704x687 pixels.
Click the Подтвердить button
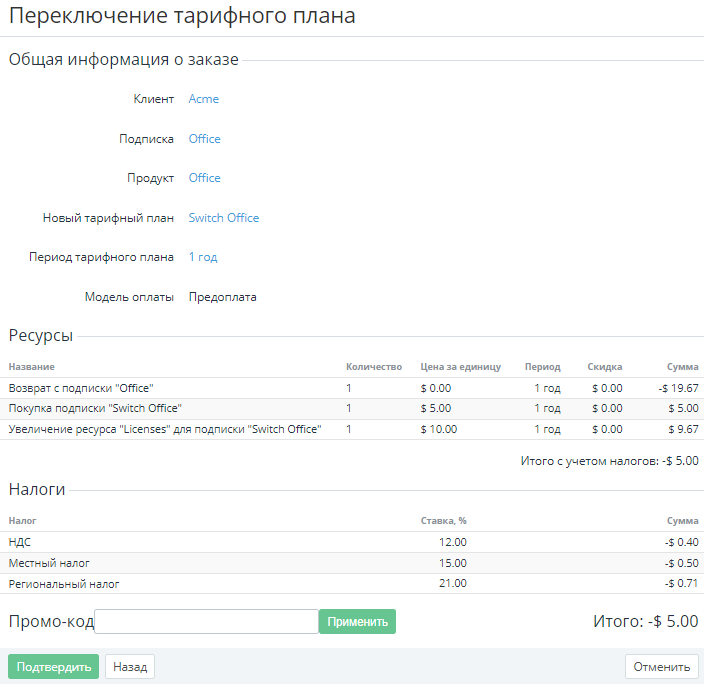tap(53, 667)
